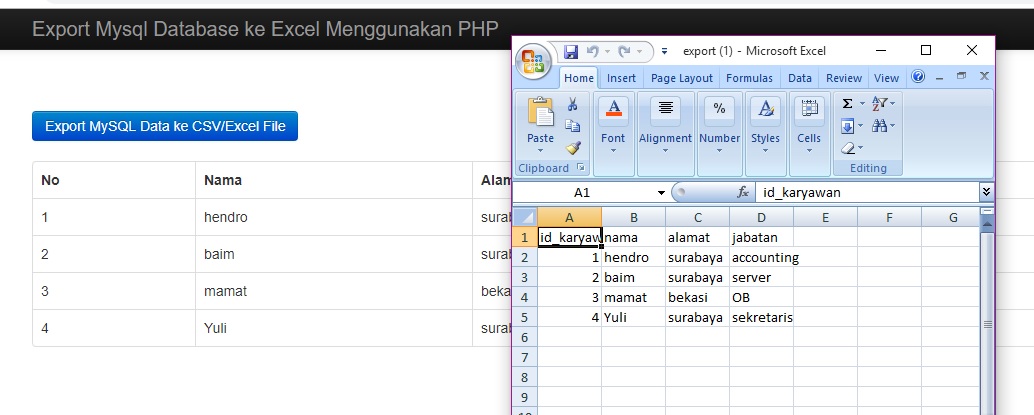Viewport: 1034px width, 415px height.
Task: Open Excel Help question mark icon
Action: [918, 77]
